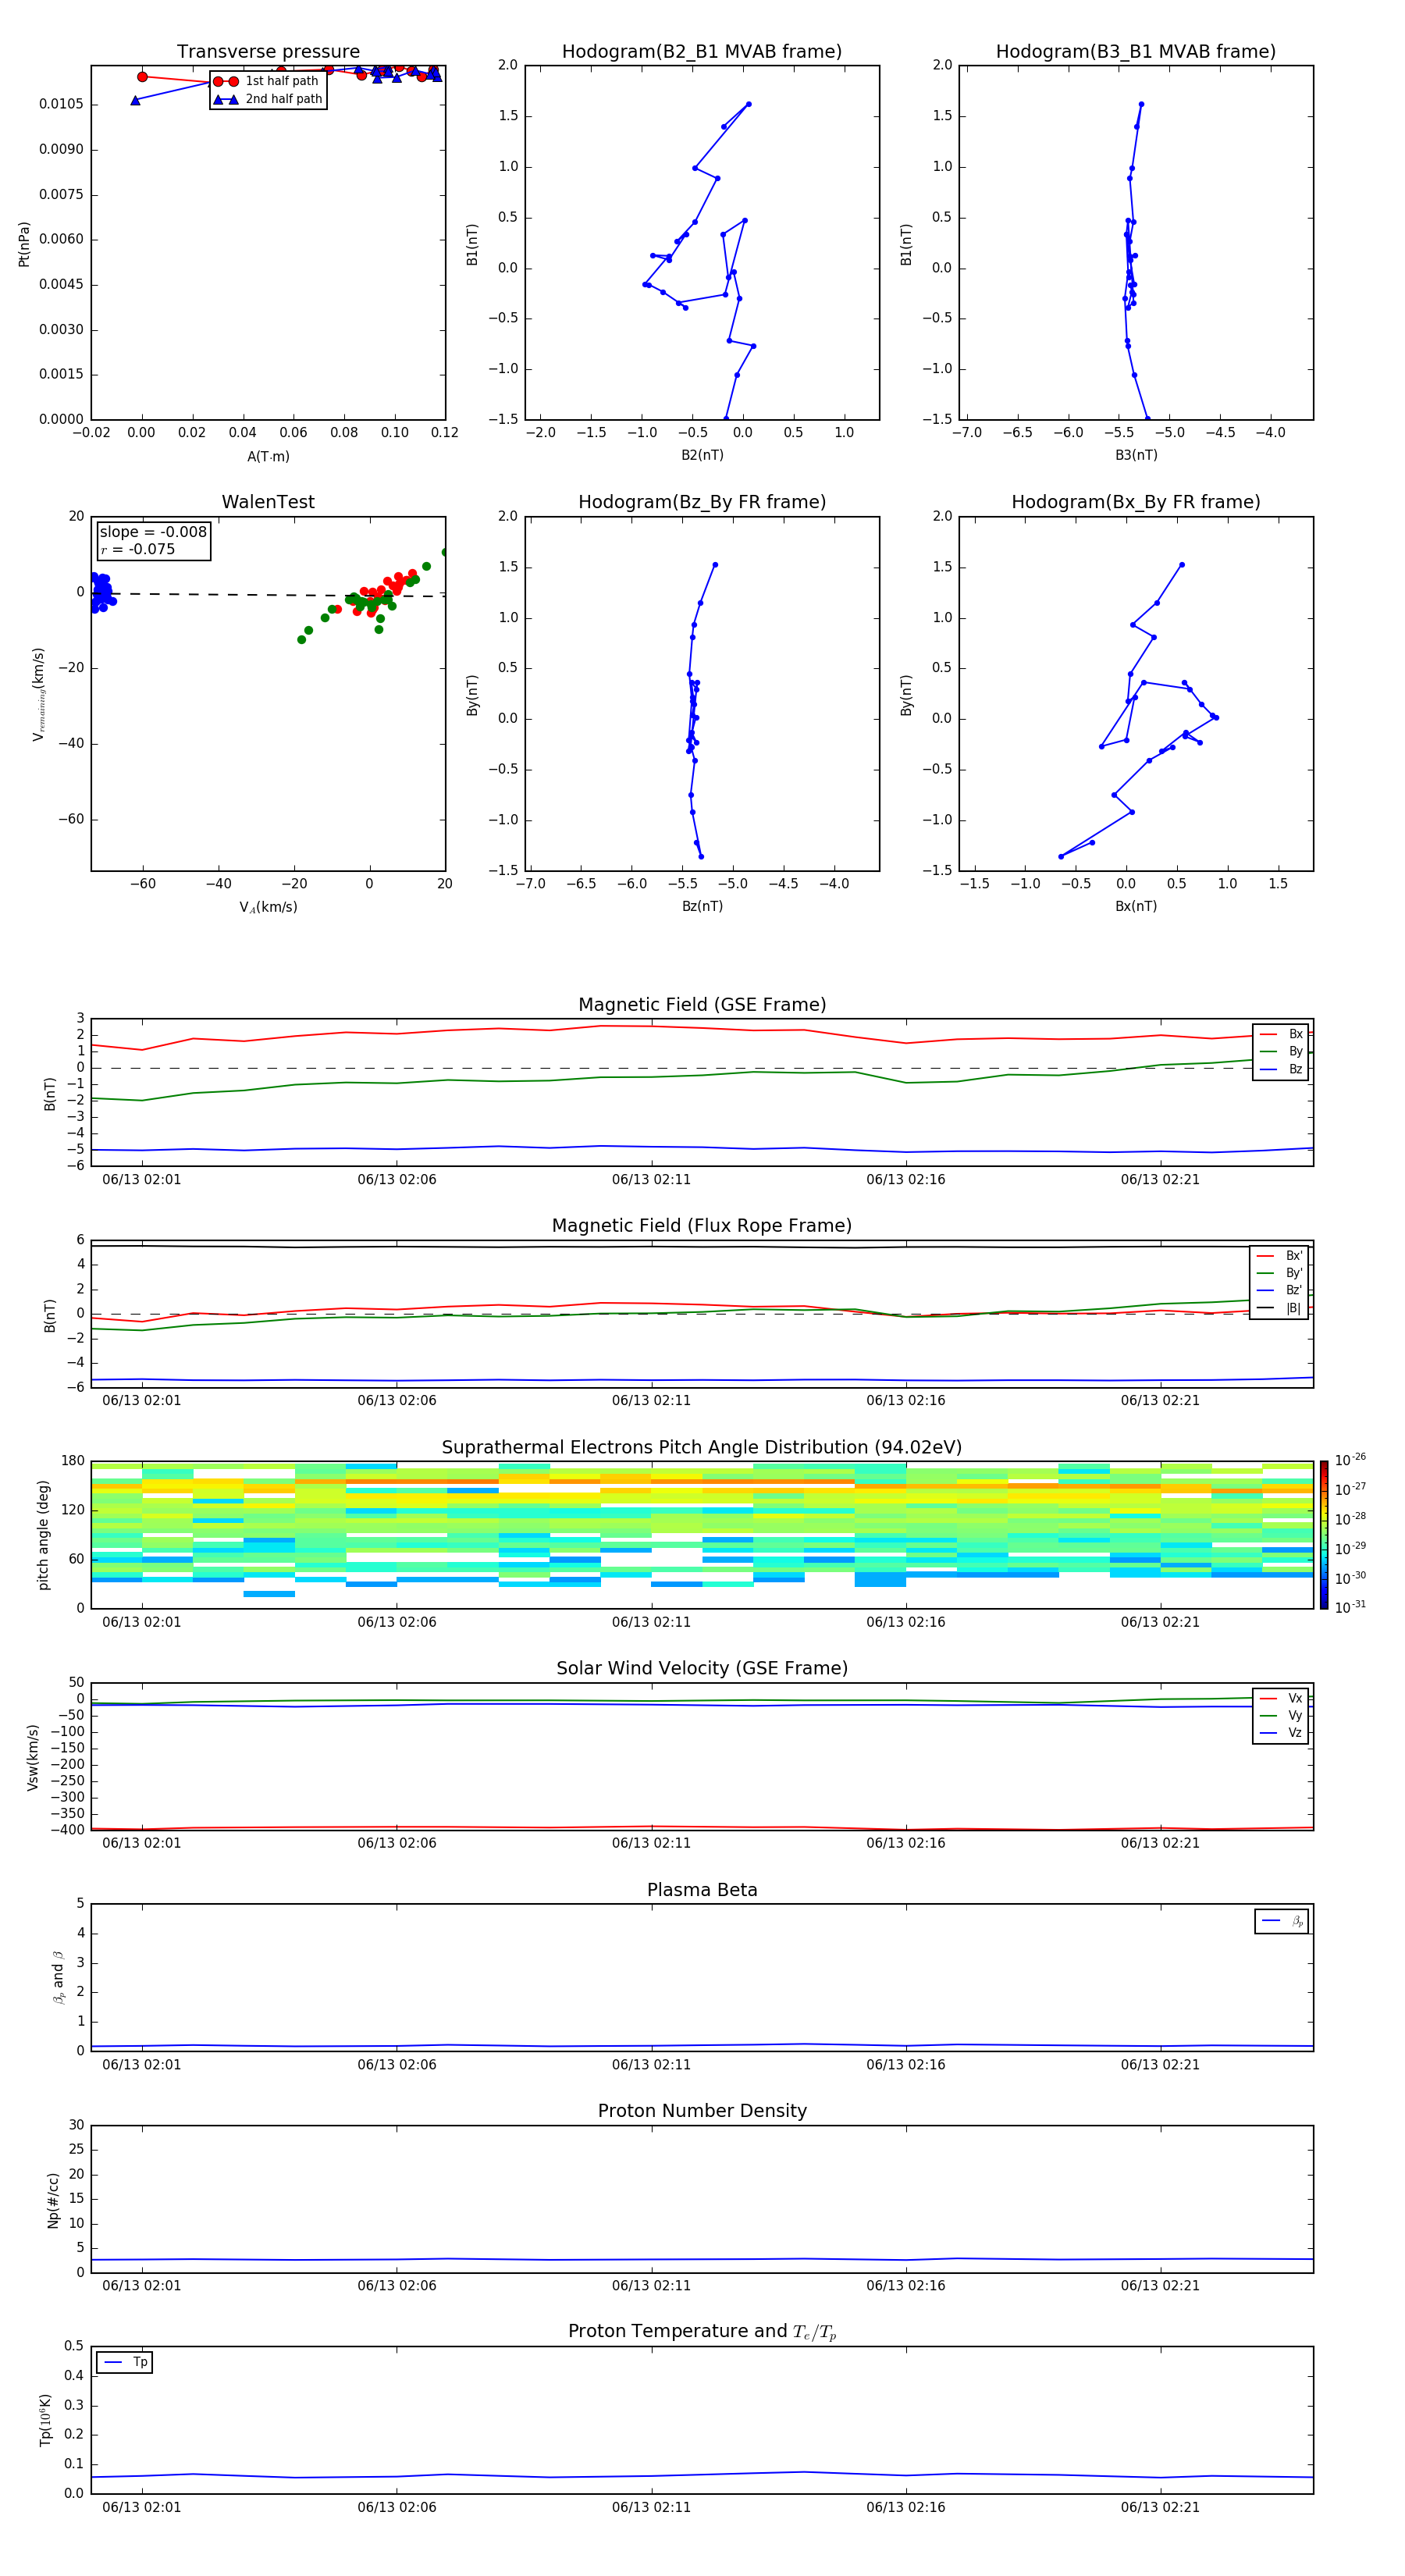Click '06/13 02:16' tick under Plasma Beta panel
1405x2576 pixels.
(905, 2064)
